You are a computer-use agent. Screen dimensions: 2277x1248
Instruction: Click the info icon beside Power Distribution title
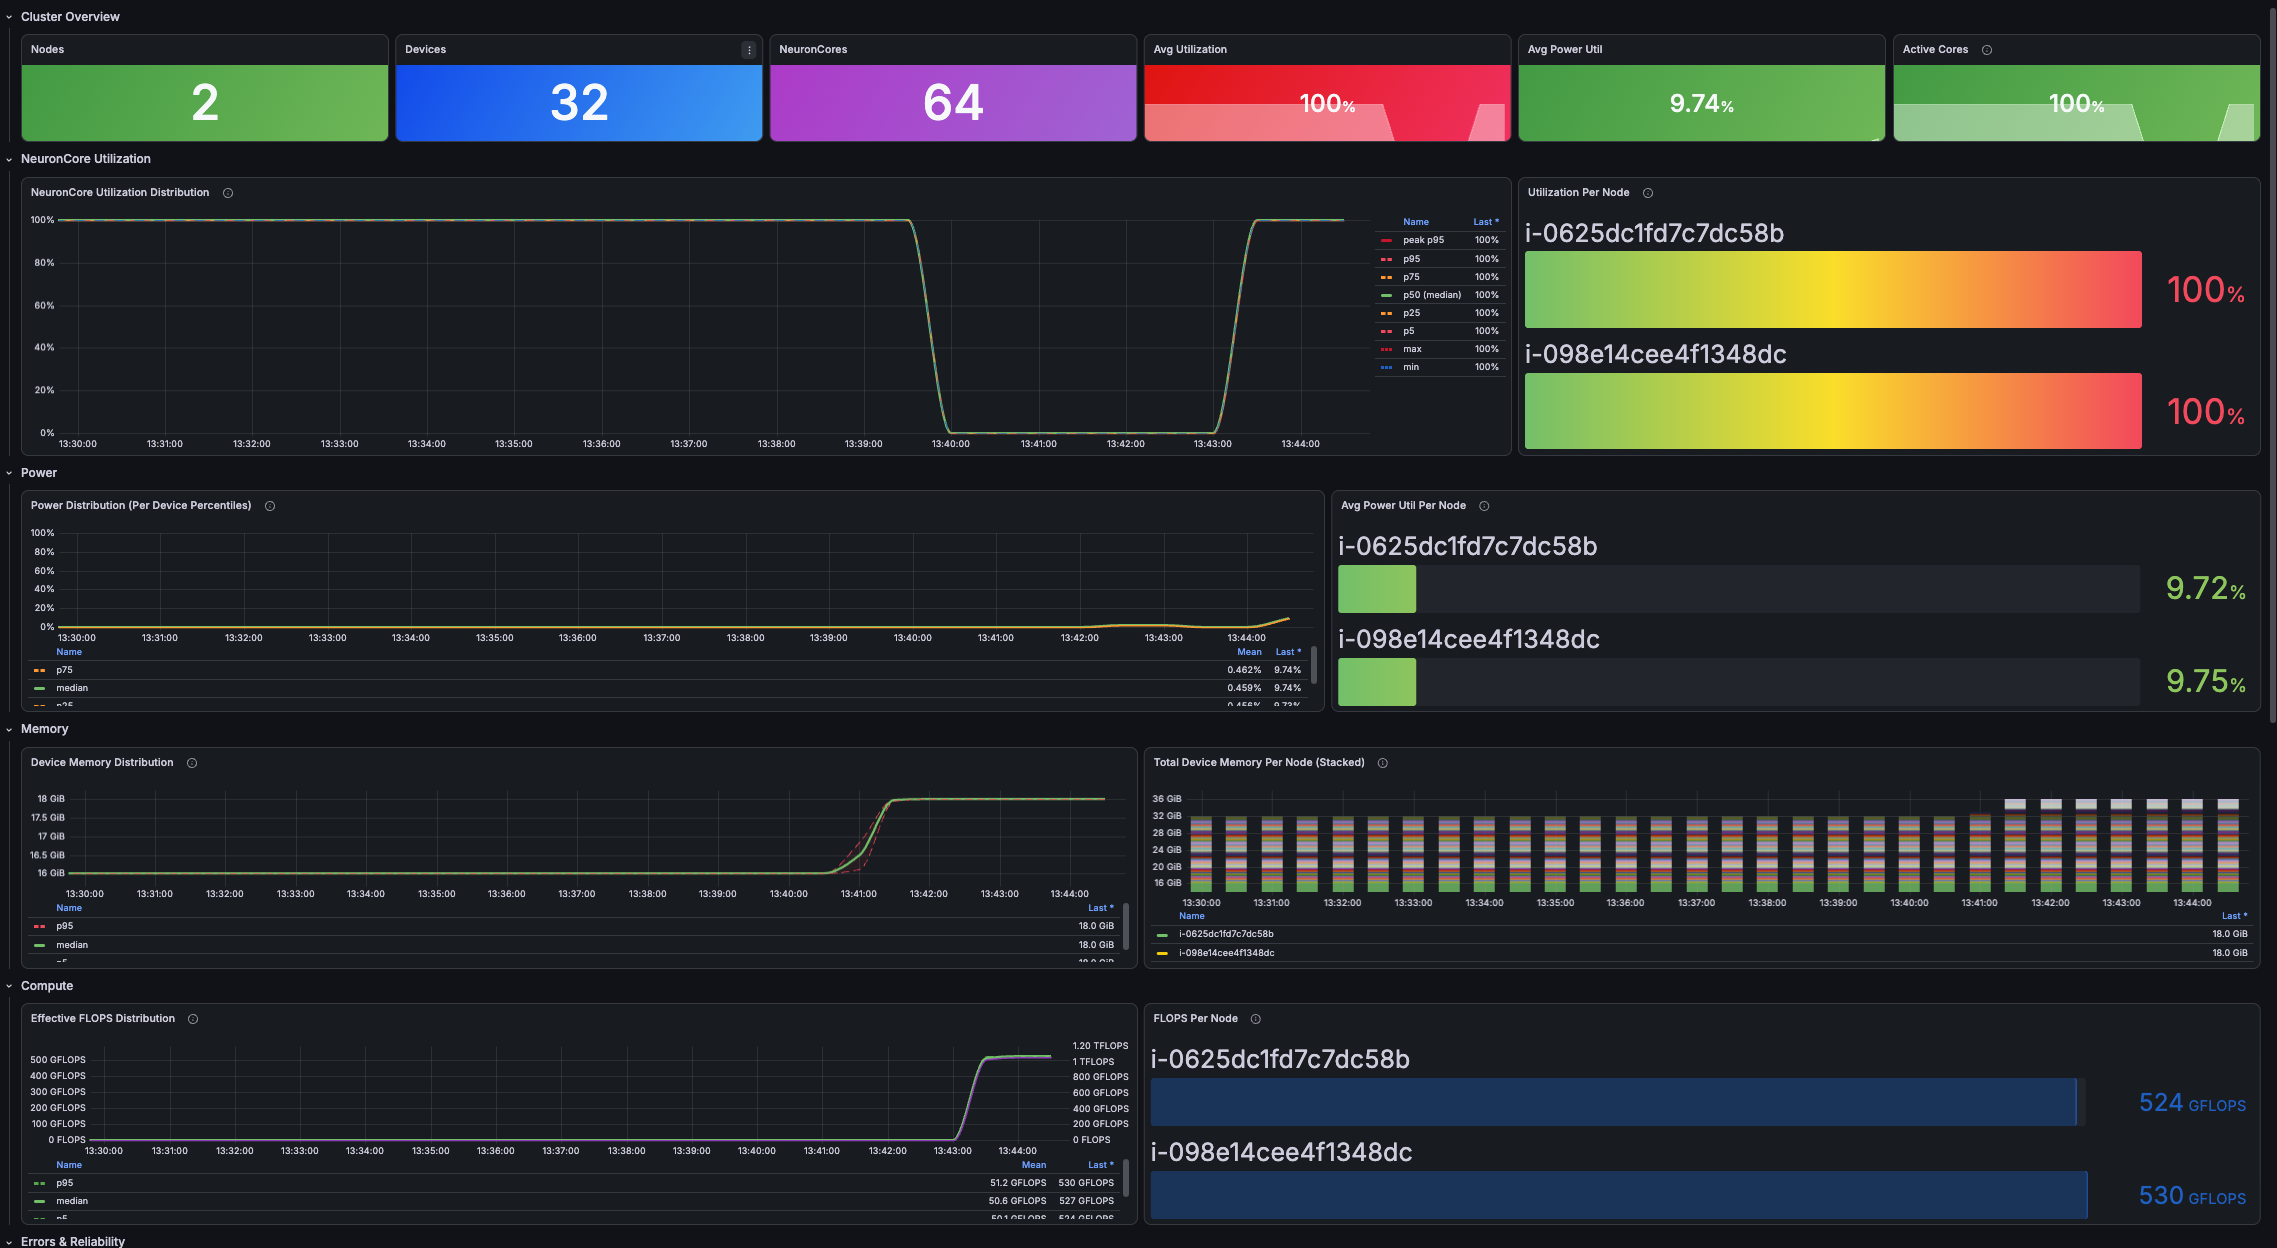tap(270, 506)
